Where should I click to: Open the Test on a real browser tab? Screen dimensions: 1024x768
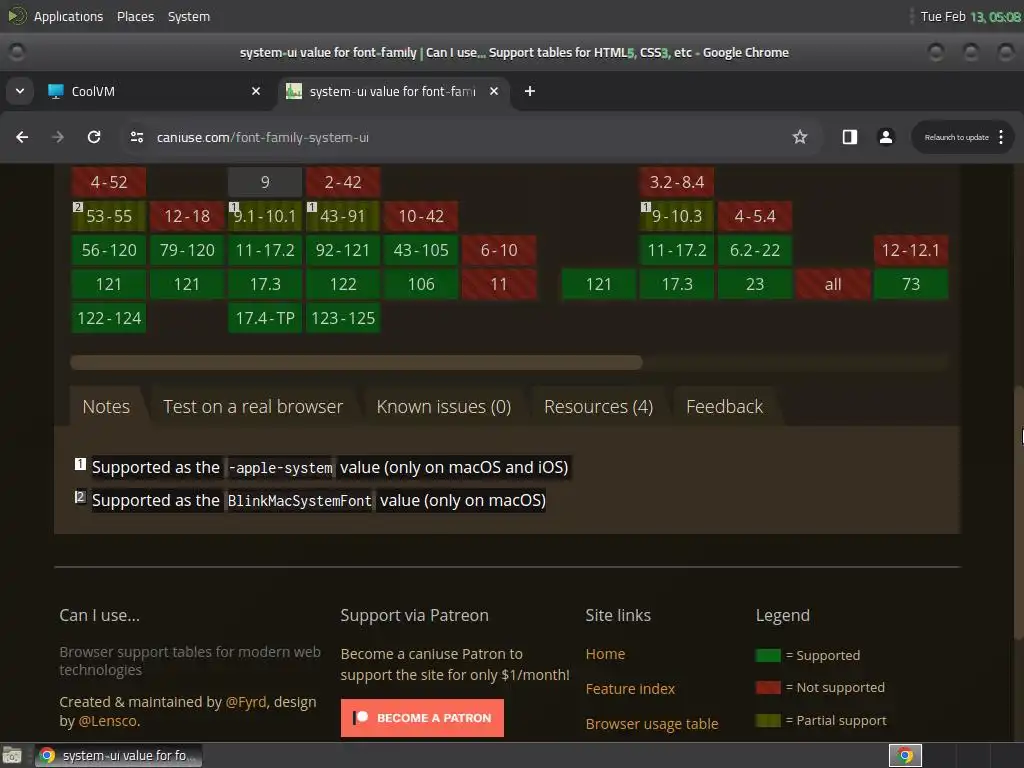point(253,407)
